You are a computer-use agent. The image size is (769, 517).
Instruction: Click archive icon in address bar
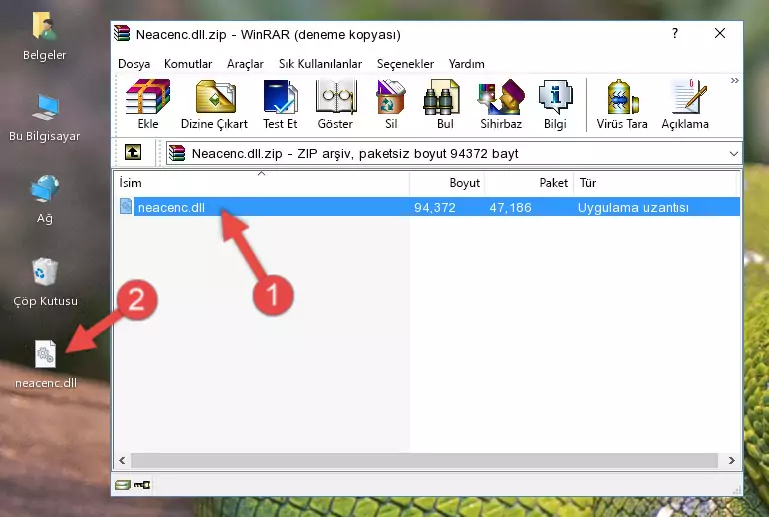click(177, 154)
